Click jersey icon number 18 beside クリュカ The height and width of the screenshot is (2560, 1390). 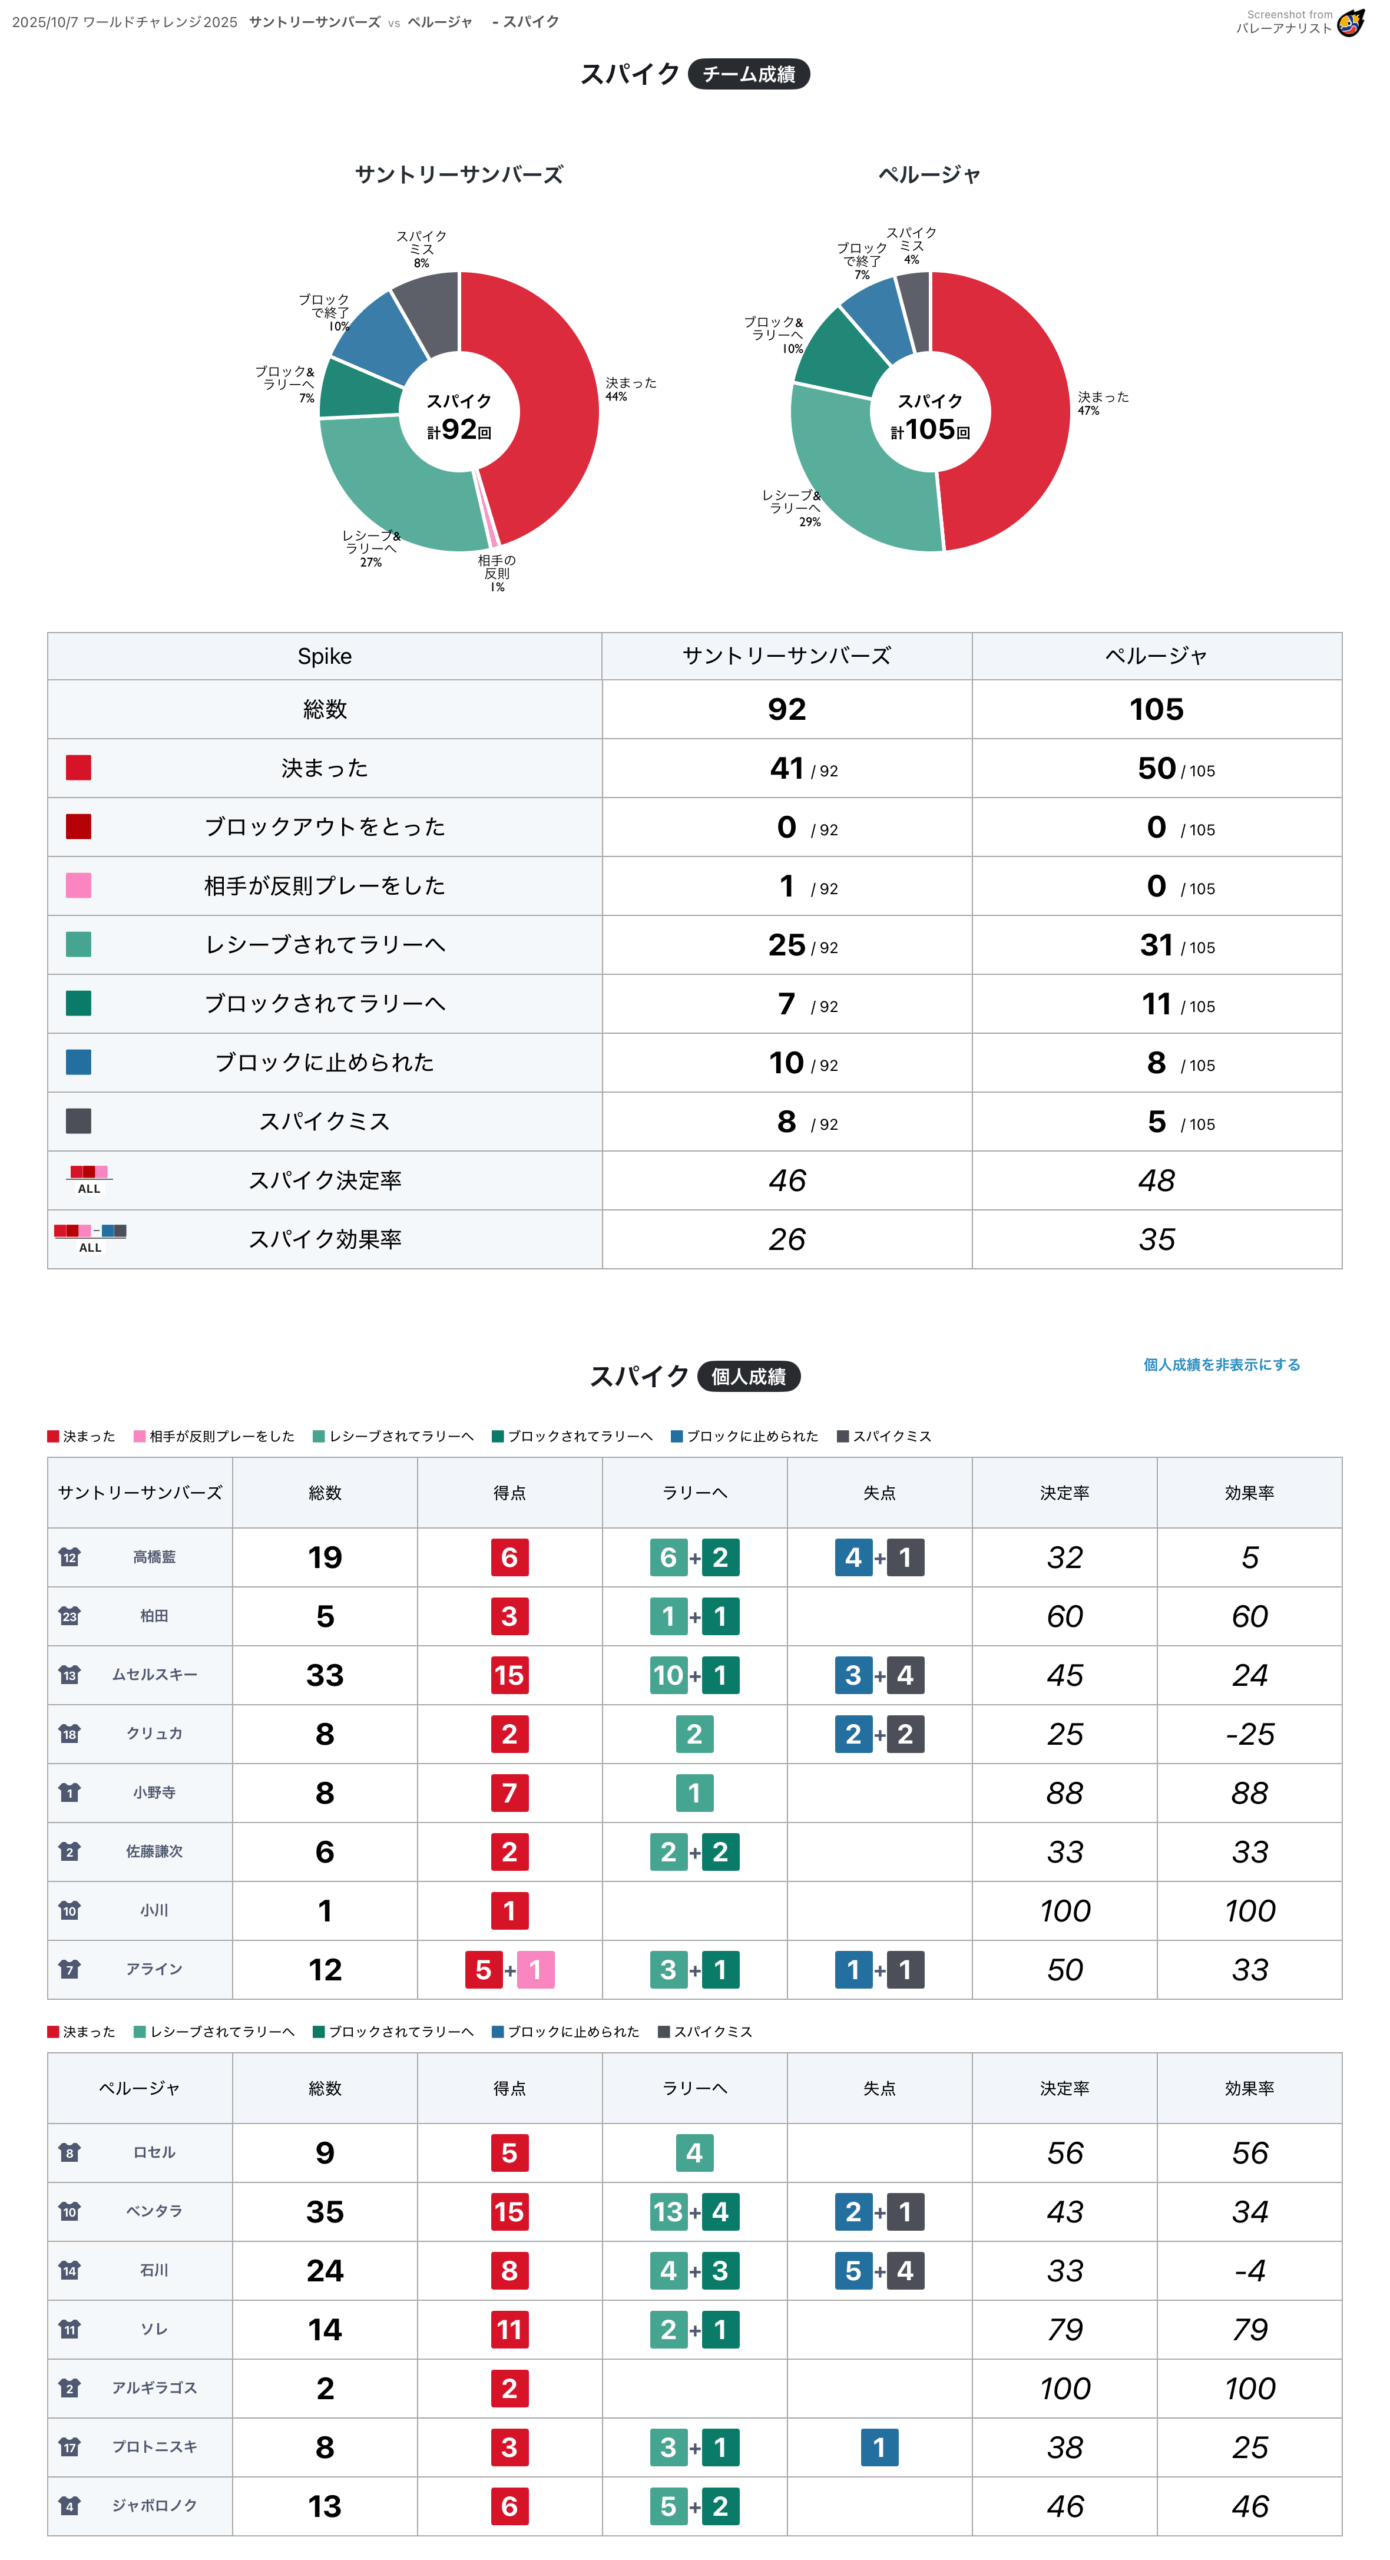tap(69, 1734)
